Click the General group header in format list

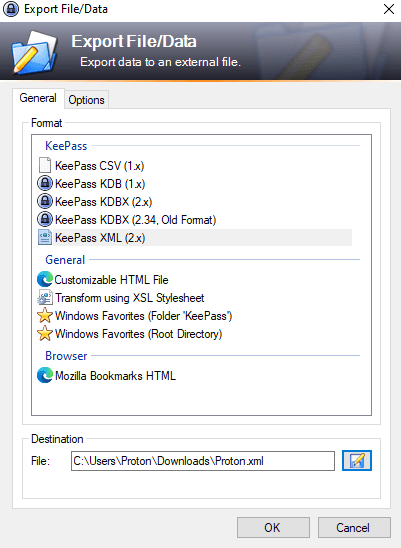(x=65, y=260)
